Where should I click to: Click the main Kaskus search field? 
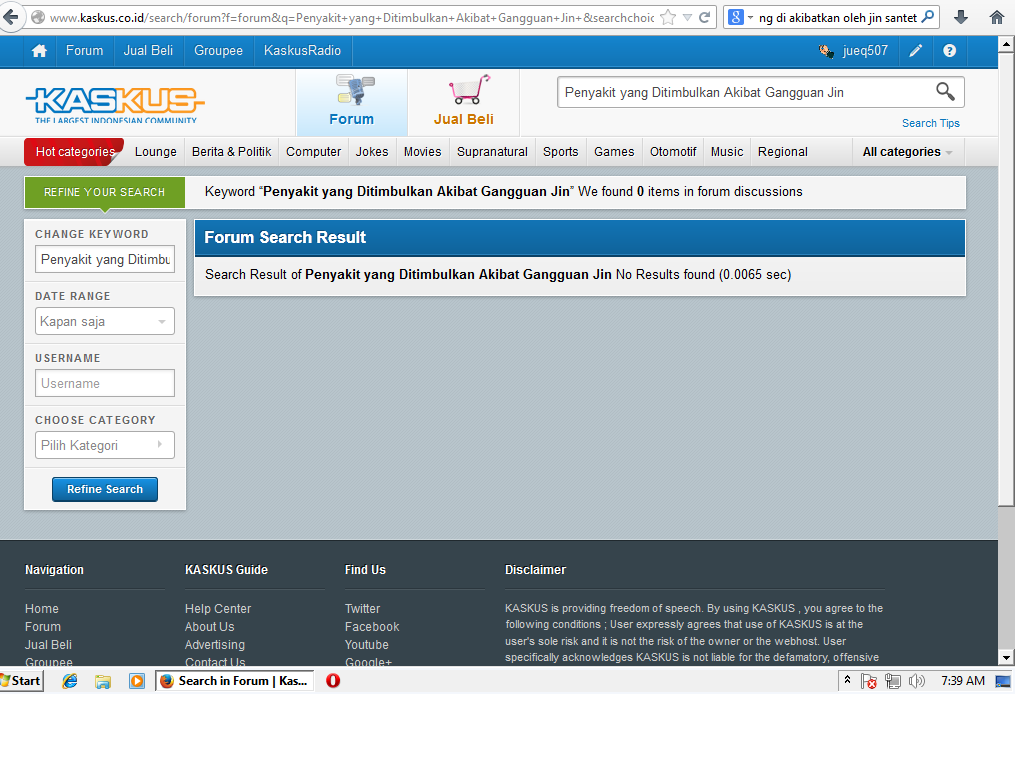744,93
